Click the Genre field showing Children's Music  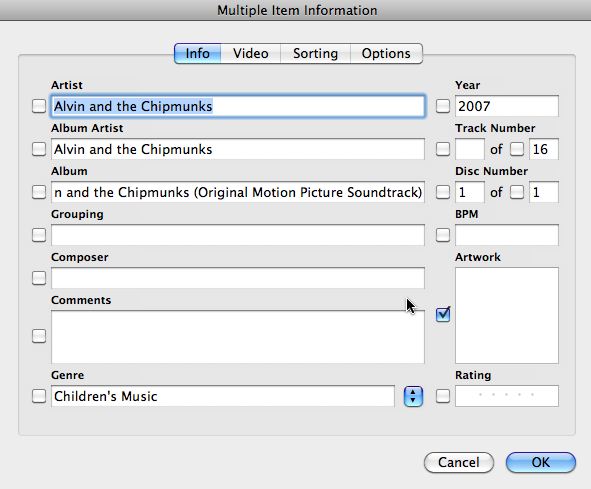point(223,396)
